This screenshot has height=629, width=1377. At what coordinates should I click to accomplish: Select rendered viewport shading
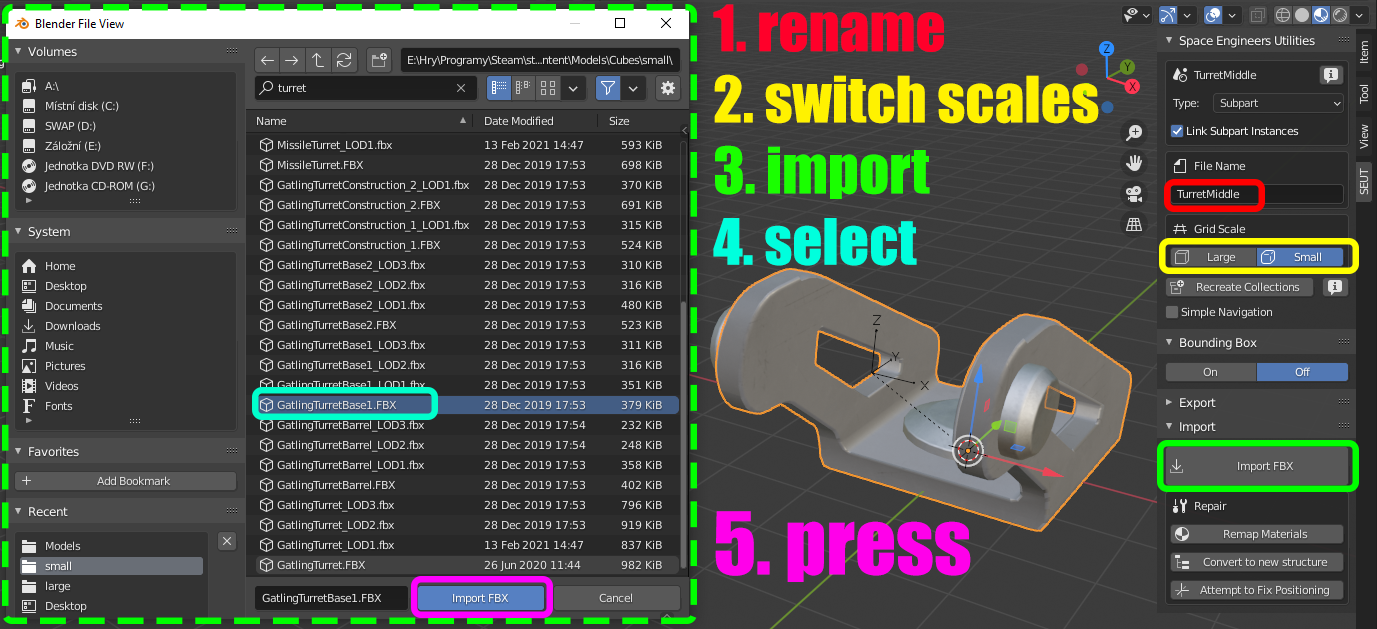click(1339, 15)
